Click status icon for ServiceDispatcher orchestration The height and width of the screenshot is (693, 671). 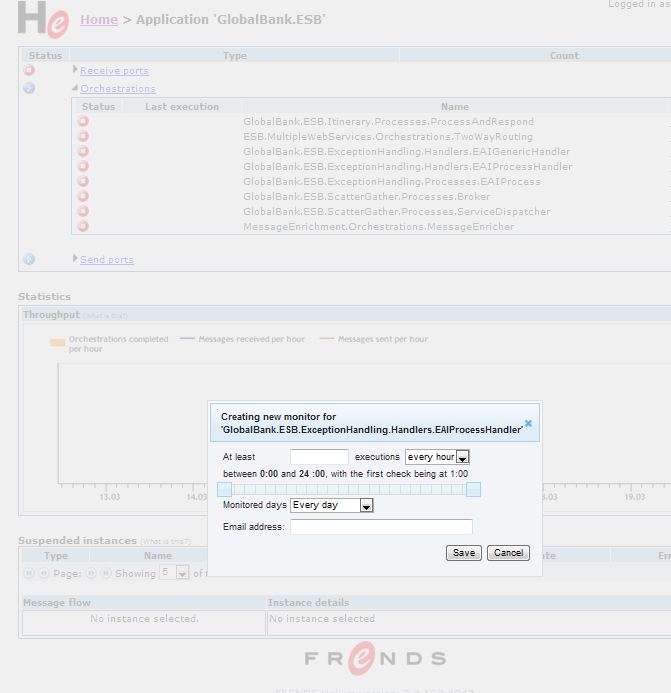tap(83, 211)
